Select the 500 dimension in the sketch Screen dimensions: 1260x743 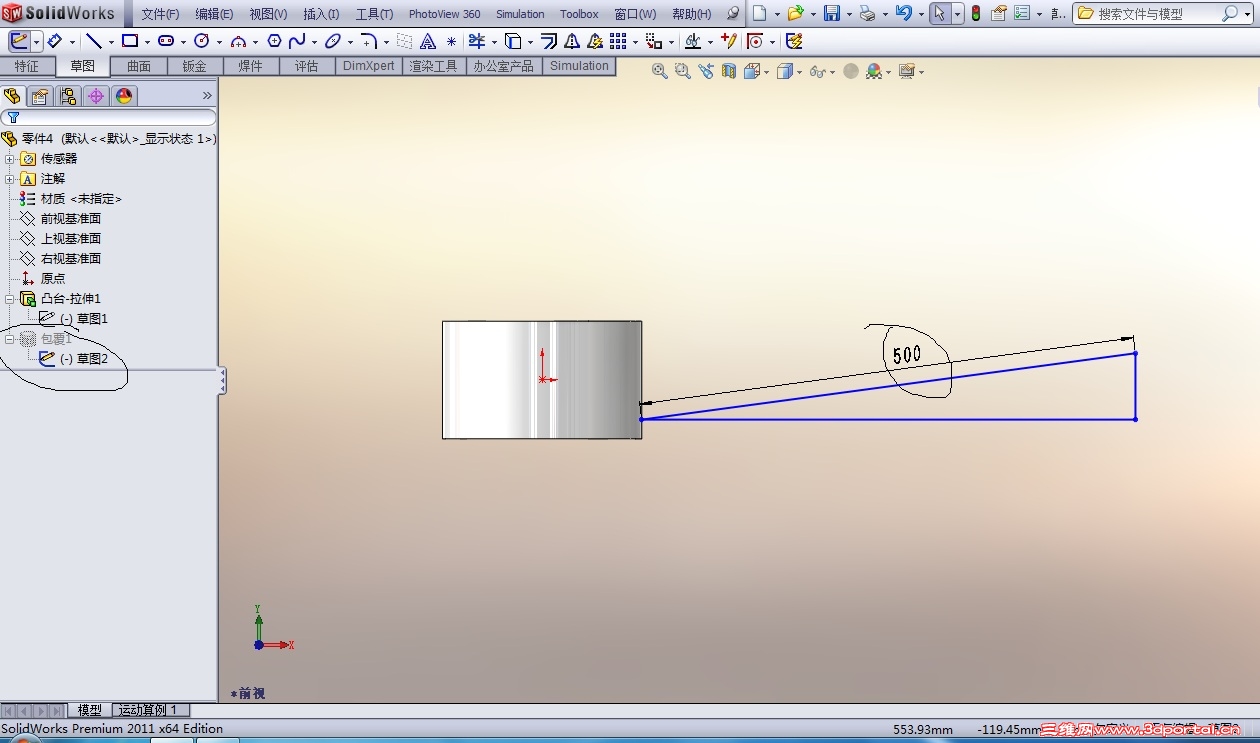907,354
